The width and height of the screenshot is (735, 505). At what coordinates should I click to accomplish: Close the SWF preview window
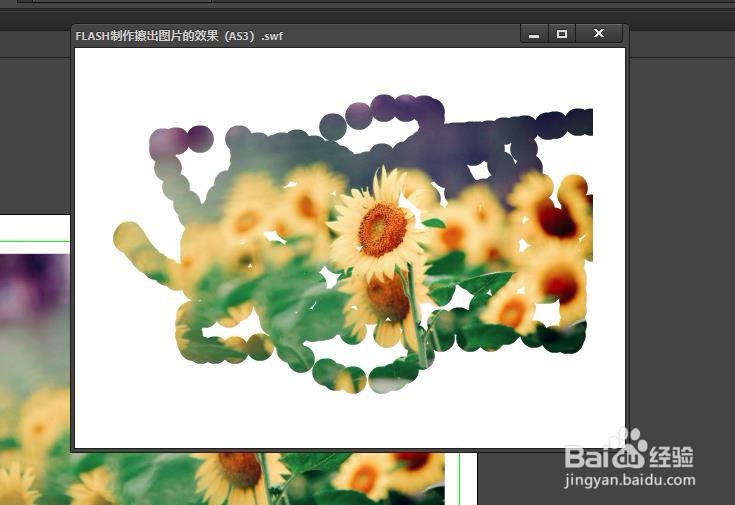point(599,34)
